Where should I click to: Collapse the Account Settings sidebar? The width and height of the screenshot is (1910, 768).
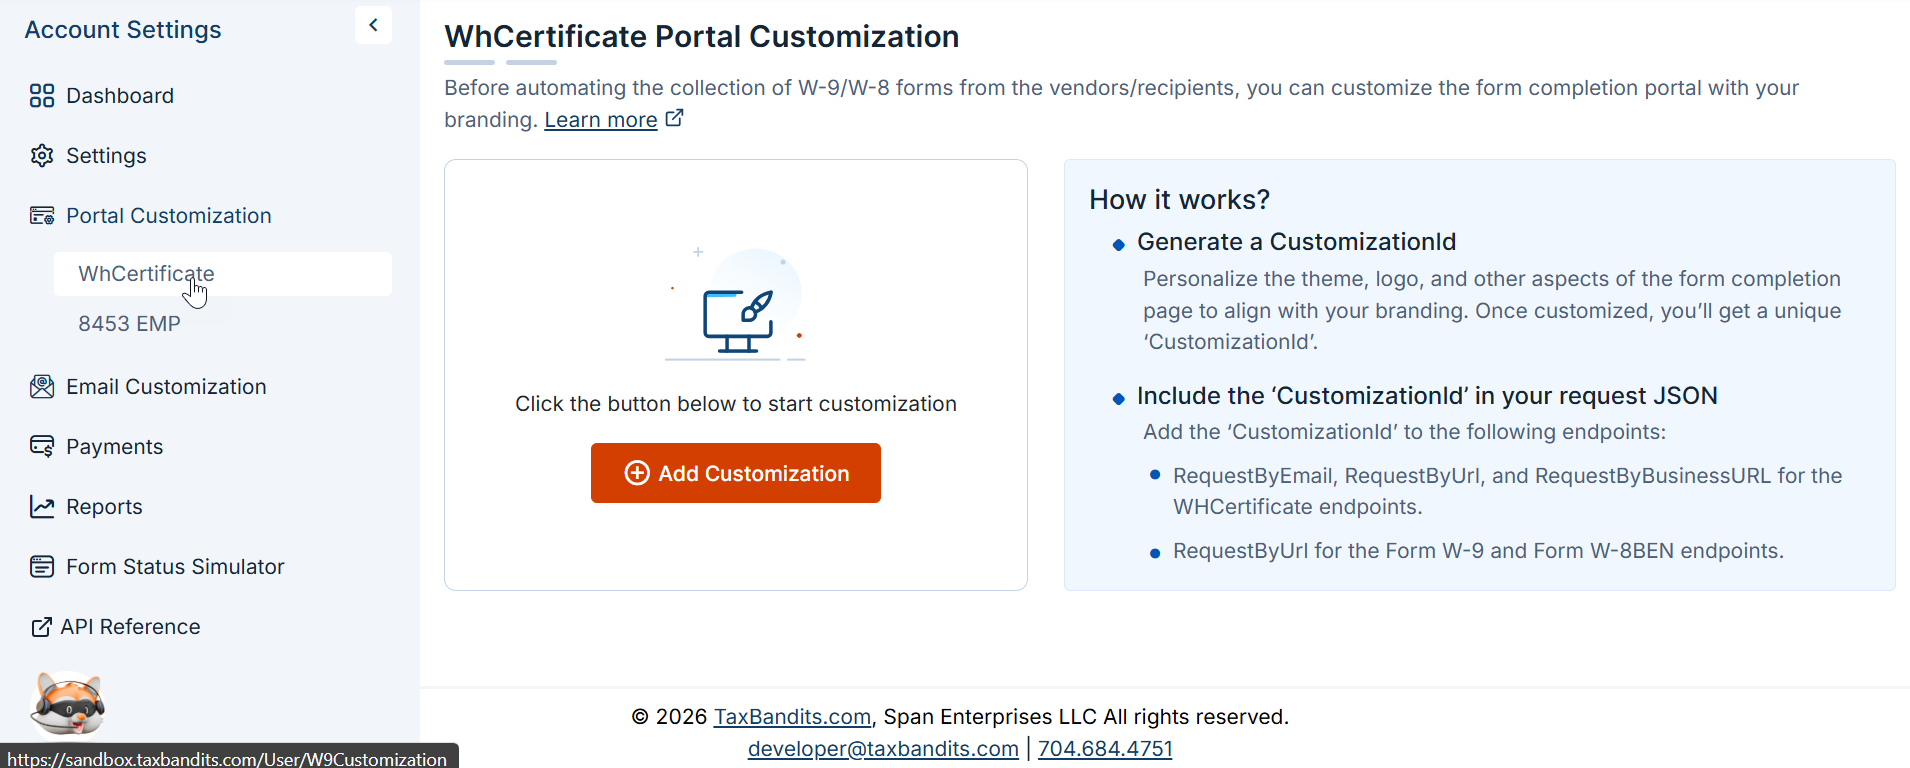373,25
